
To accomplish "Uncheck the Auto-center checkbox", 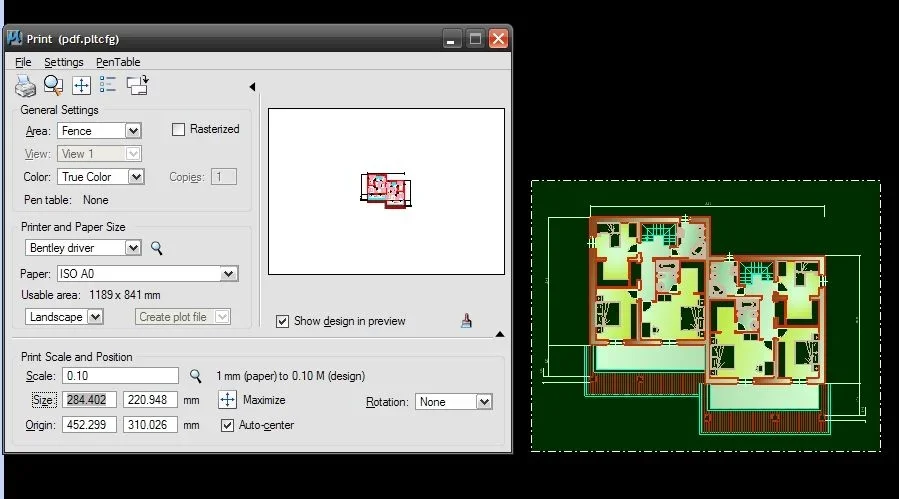I will coord(228,425).
